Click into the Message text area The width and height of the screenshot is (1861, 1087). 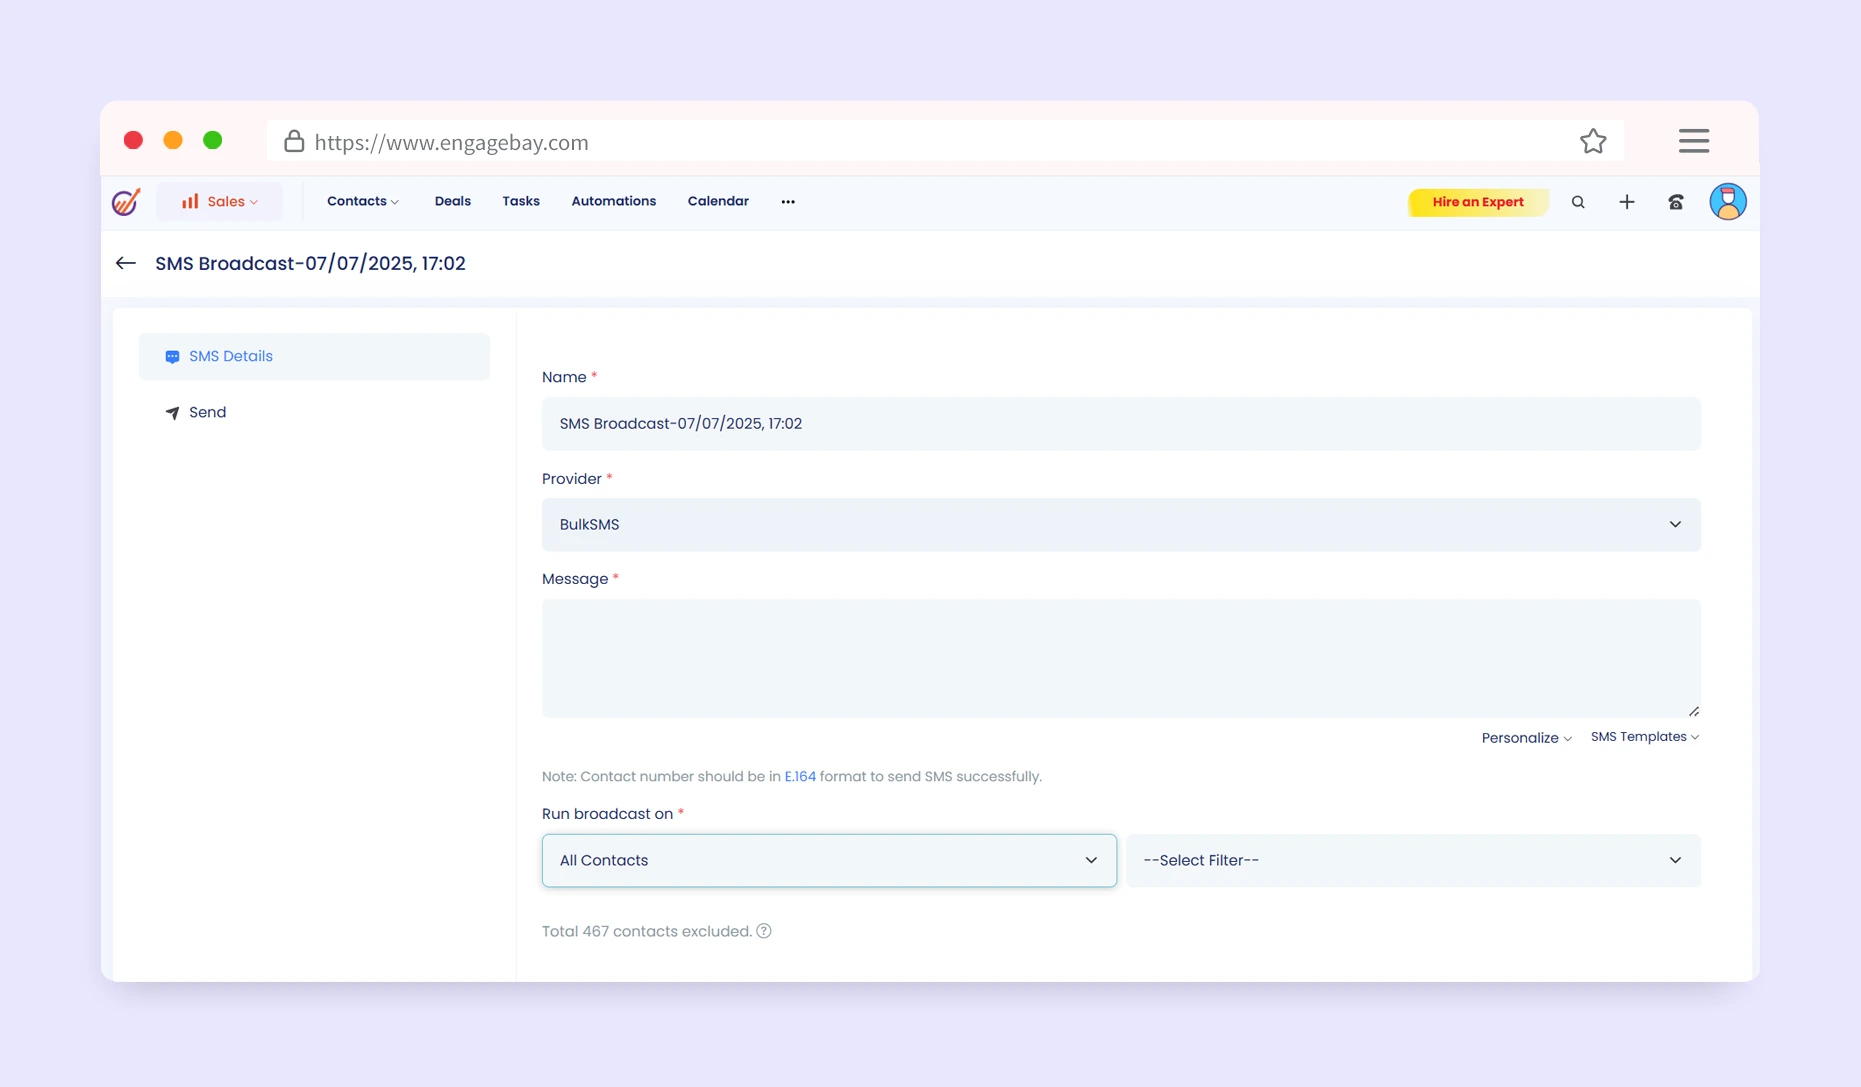tap(1120, 658)
